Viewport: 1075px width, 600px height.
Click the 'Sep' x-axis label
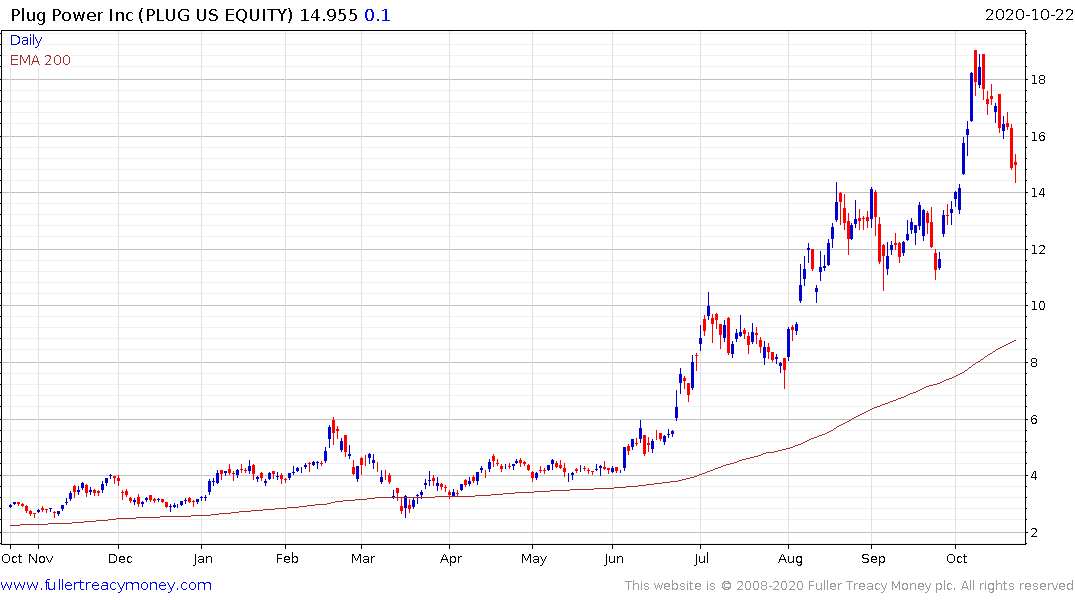[x=873, y=559]
